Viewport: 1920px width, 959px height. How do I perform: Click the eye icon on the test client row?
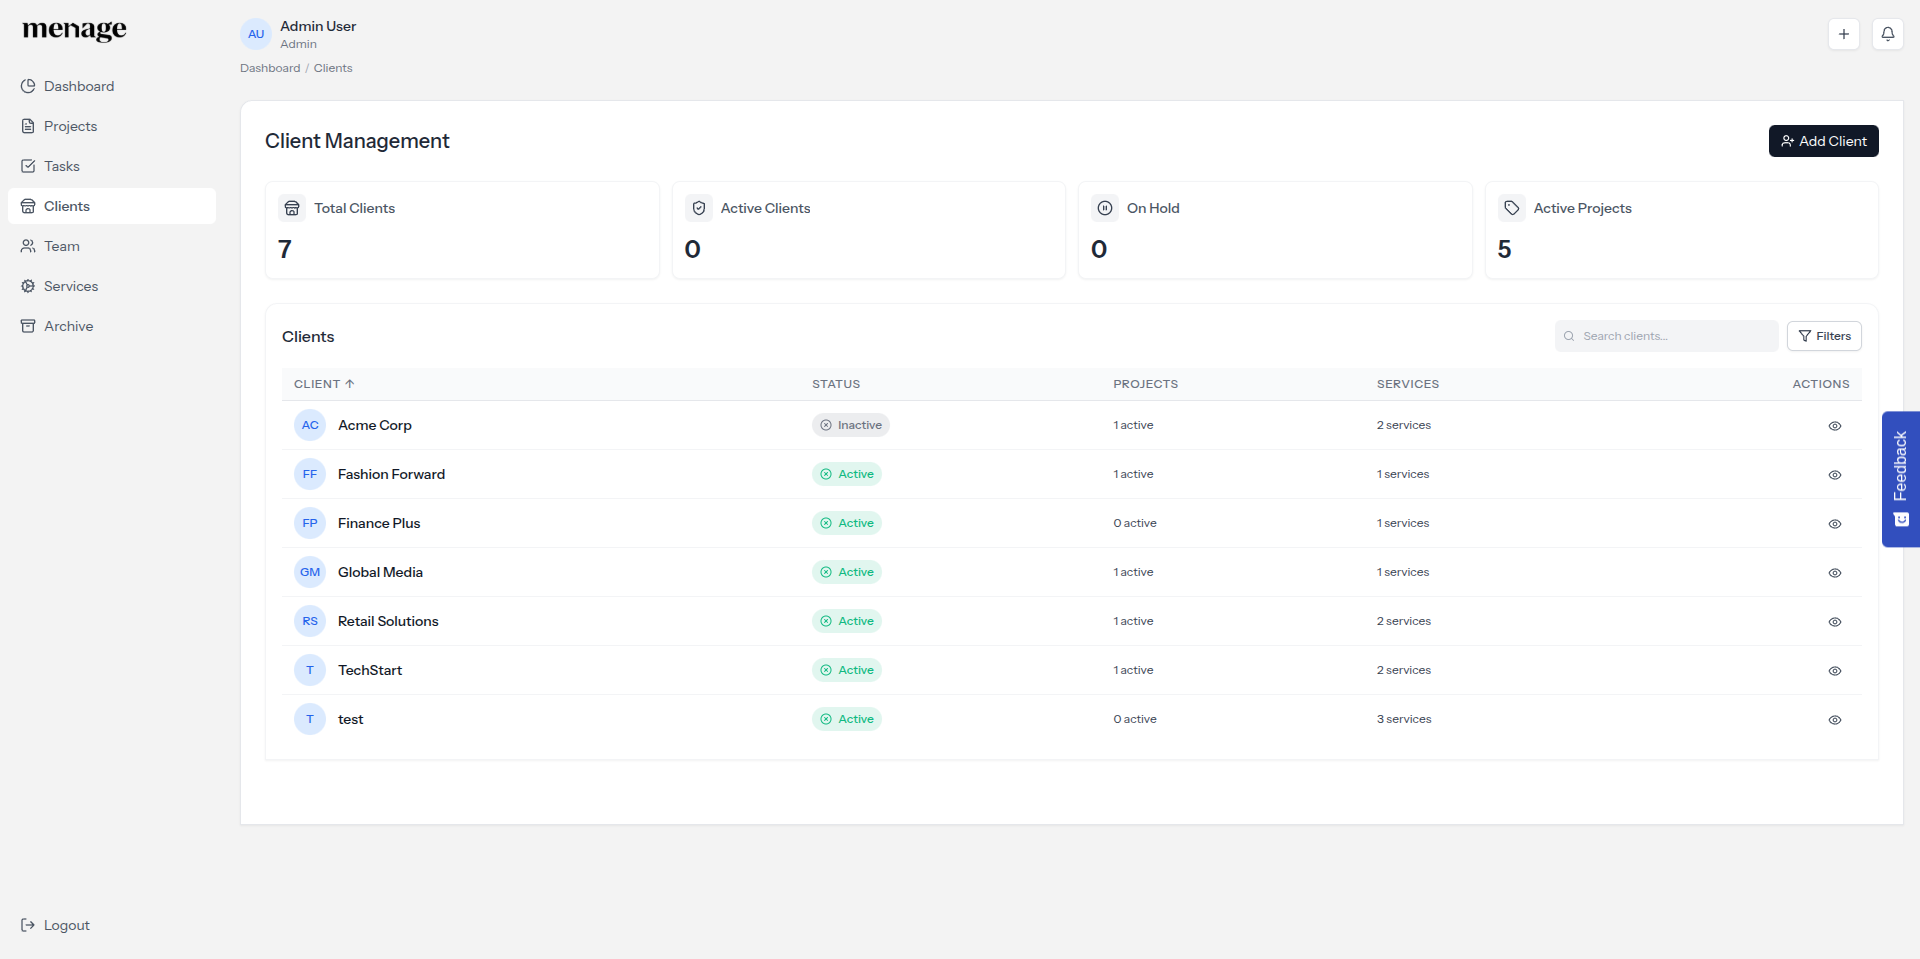(1835, 720)
